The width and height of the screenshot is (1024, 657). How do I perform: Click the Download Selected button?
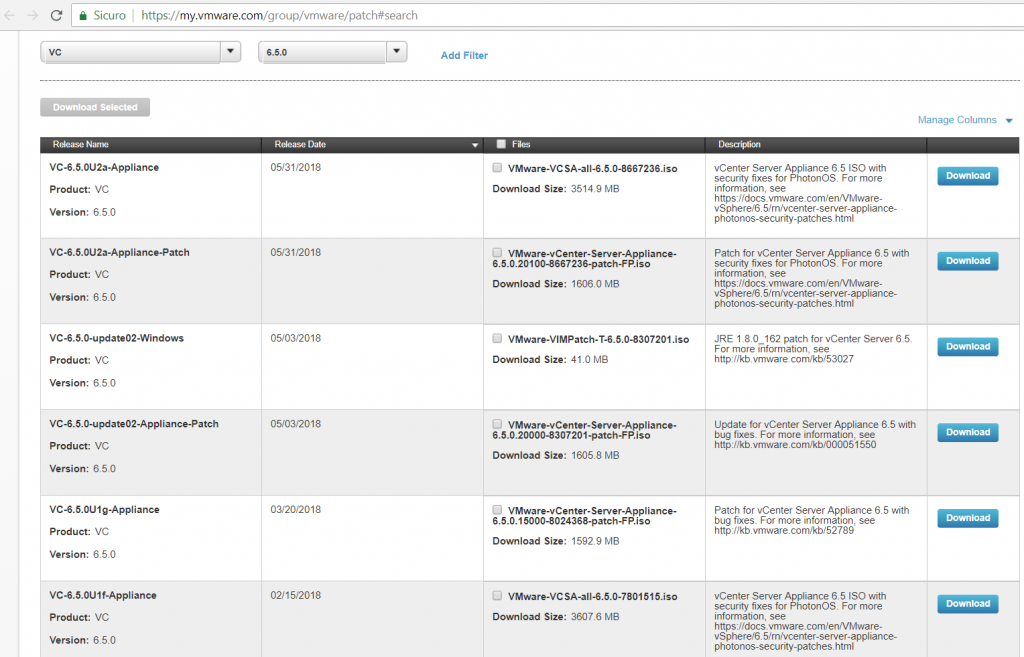[95, 107]
